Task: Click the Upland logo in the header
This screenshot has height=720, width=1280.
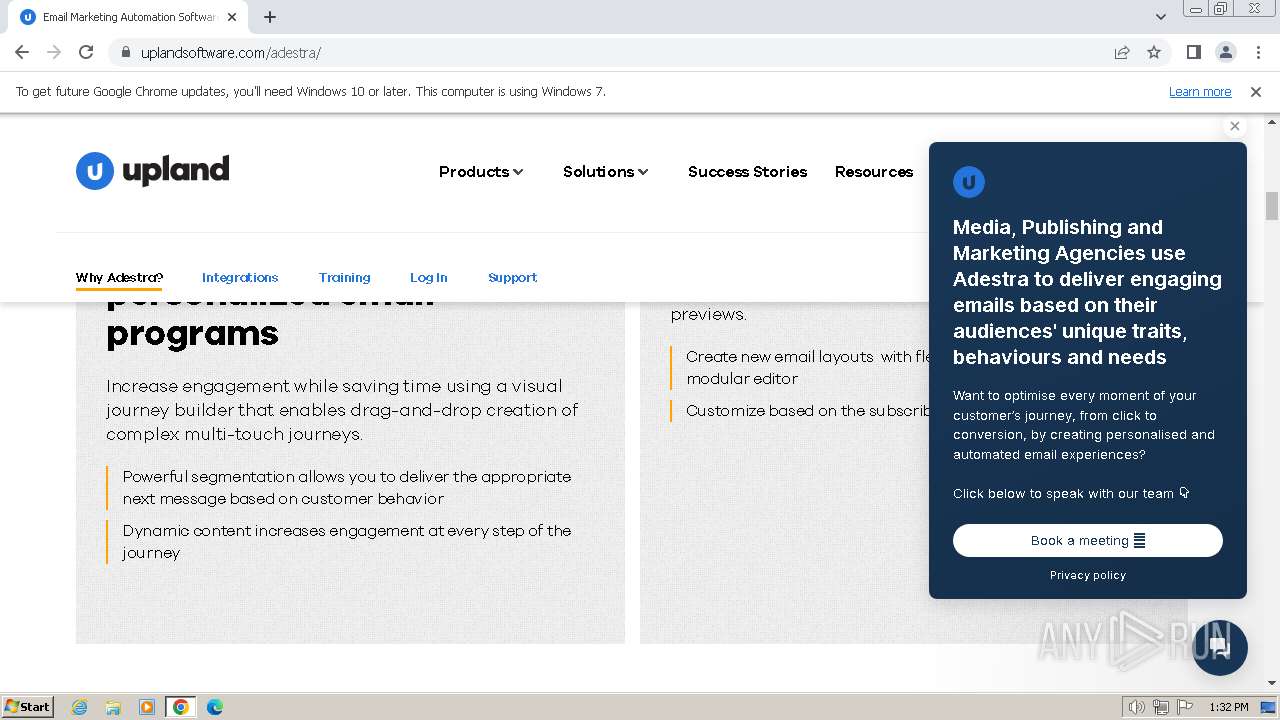Action: point(153,171)
